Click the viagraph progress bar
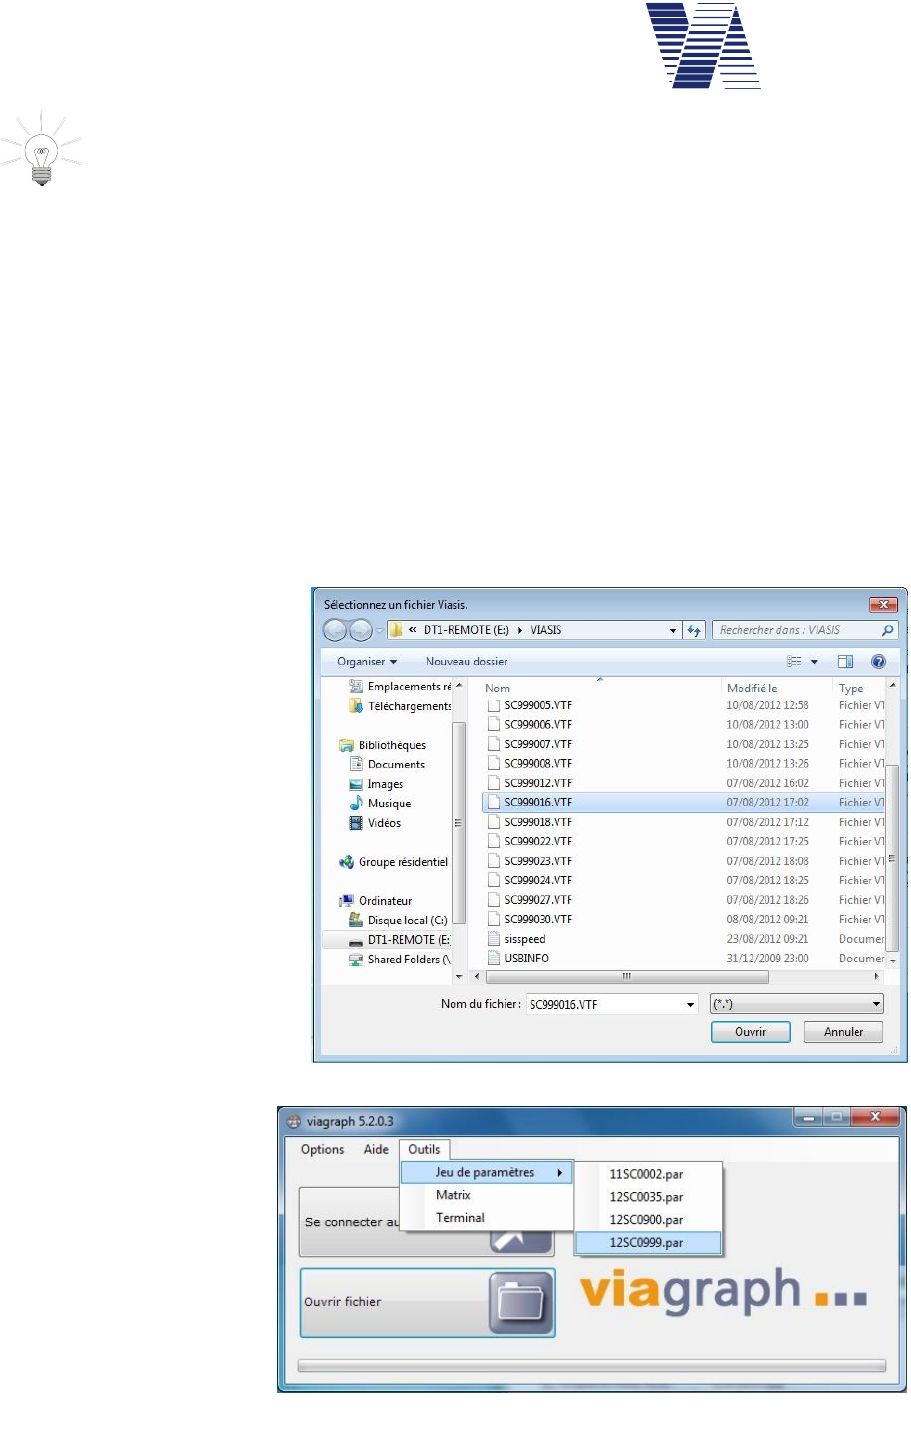The image size is (911, 1450). tap(592, 1365)
